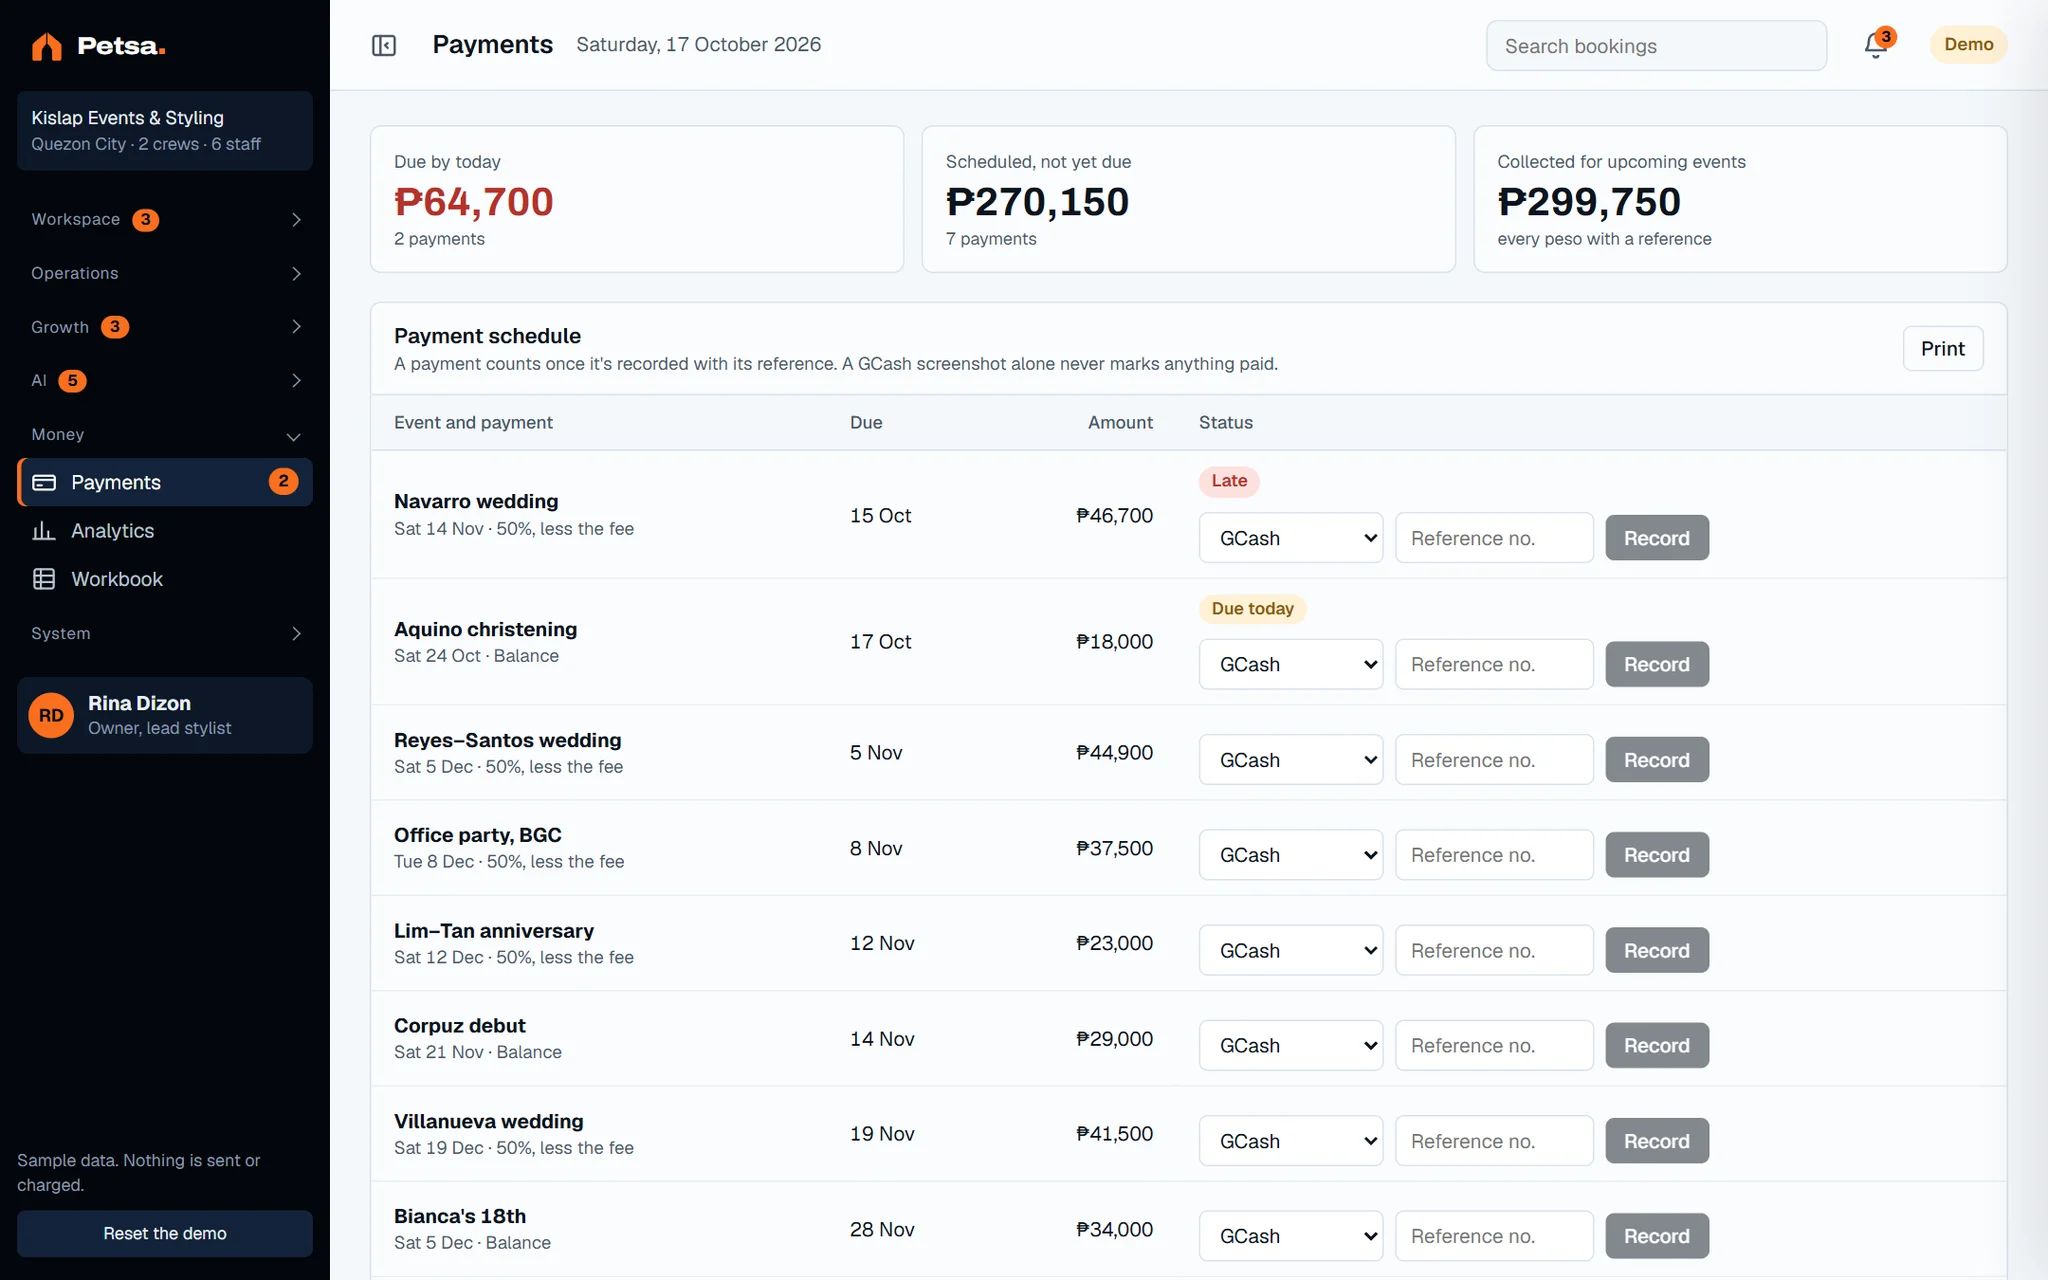Image resolution: width=2048 pixels, height=1280 pixels.
Task: Click the Due today status badge
Action: tap(1252, 609)
